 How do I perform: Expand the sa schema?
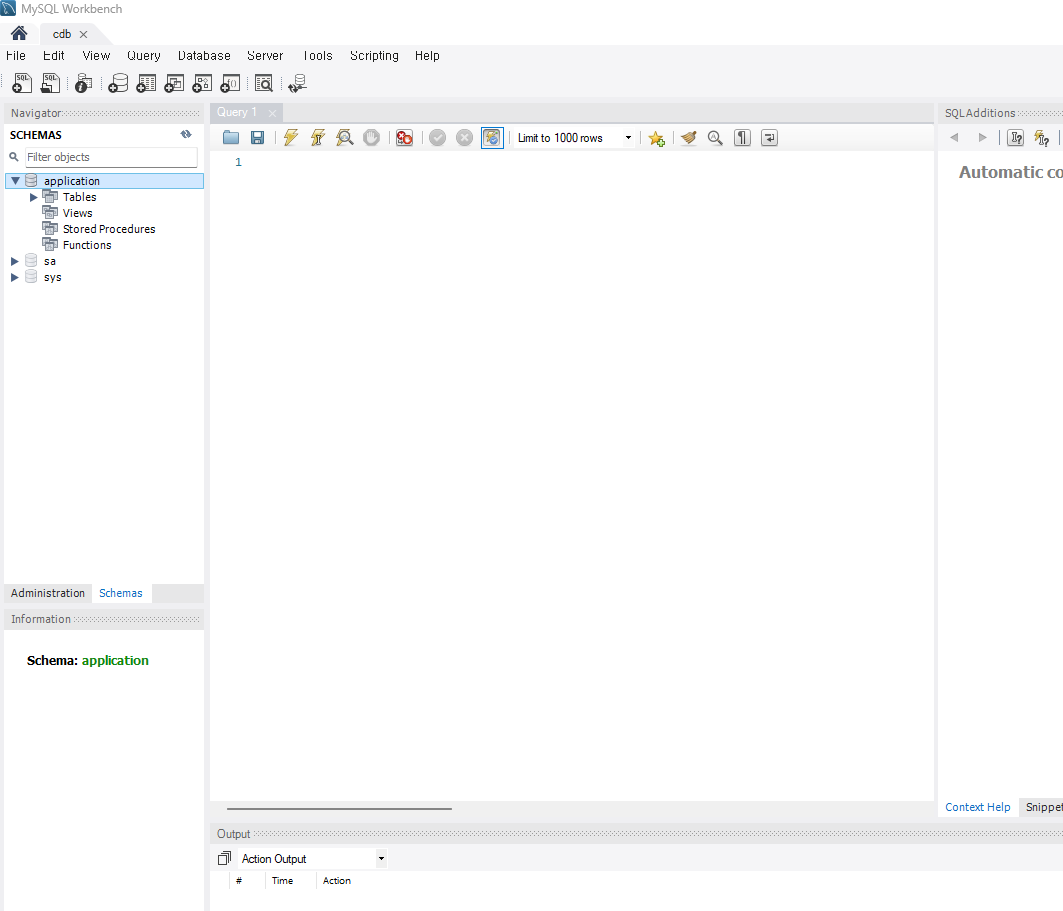click(15, 261)
